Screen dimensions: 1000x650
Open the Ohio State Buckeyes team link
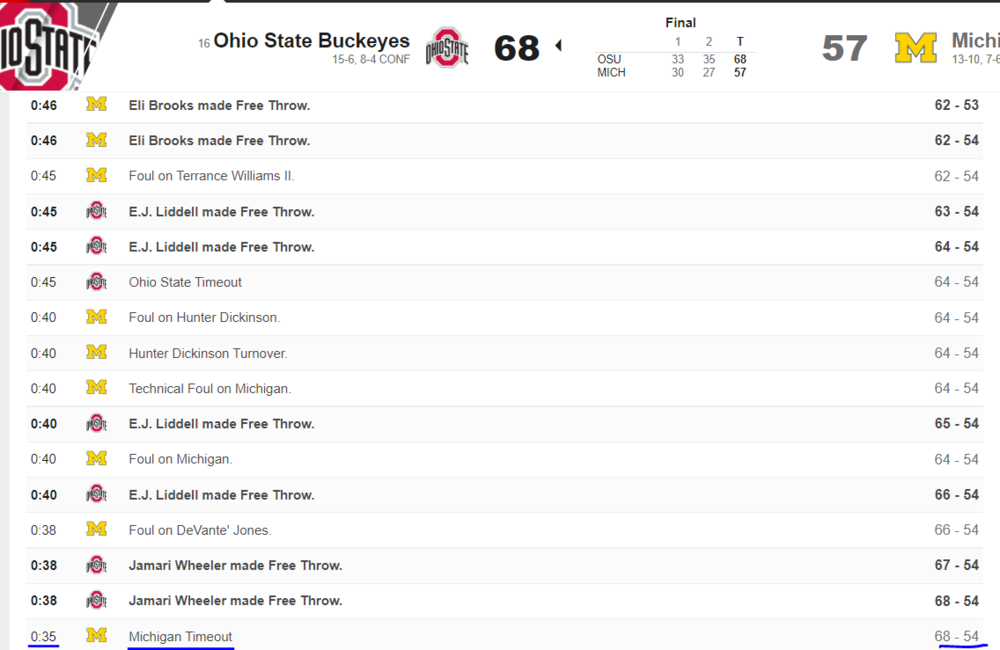pos(311,41)
